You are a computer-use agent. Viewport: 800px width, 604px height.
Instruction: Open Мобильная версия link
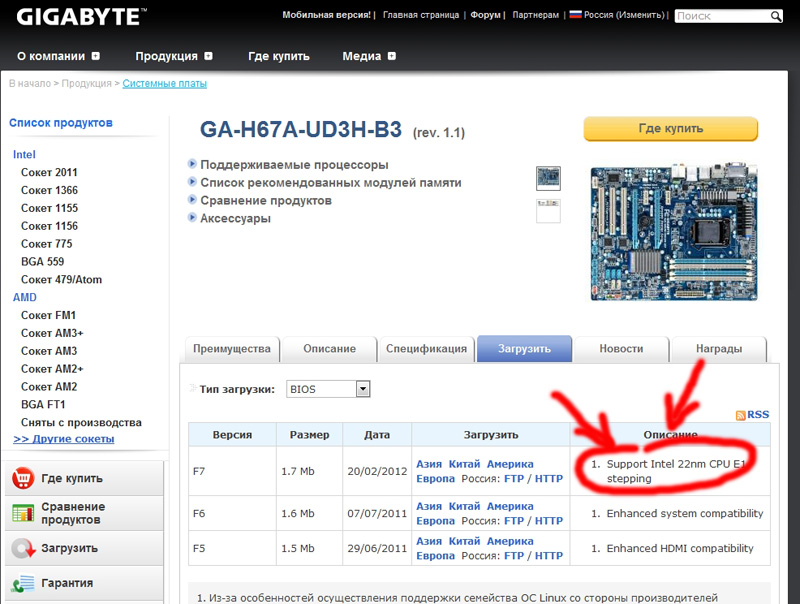327,15
